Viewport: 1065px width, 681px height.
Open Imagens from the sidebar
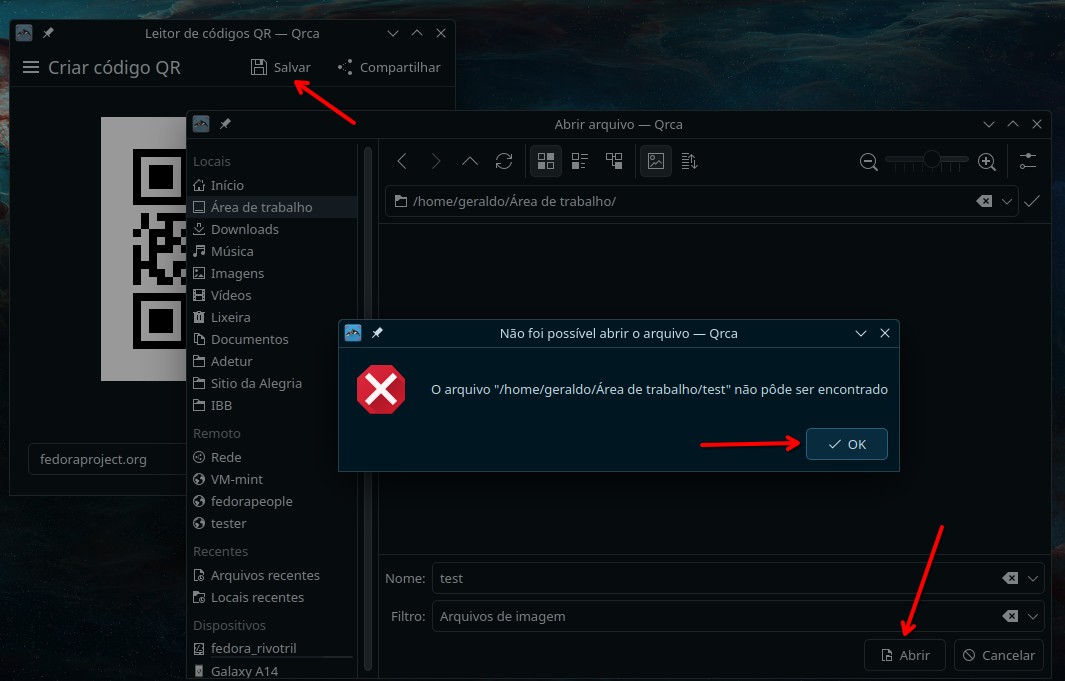(272, 274)
